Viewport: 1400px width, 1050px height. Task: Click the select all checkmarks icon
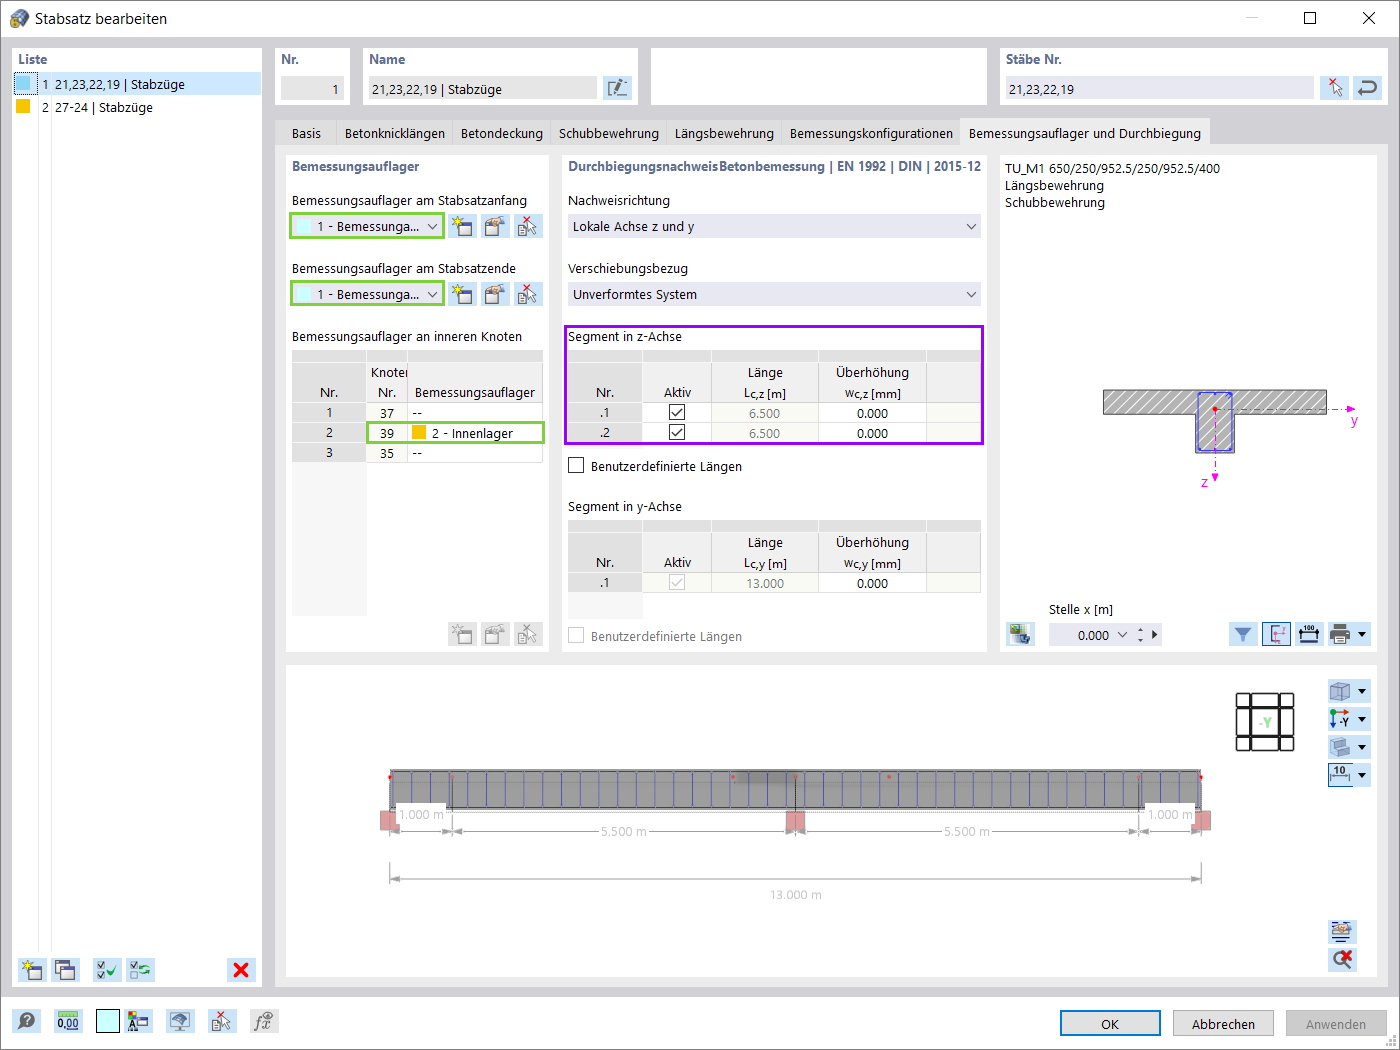pyautogui.click(x=107, y=969)
